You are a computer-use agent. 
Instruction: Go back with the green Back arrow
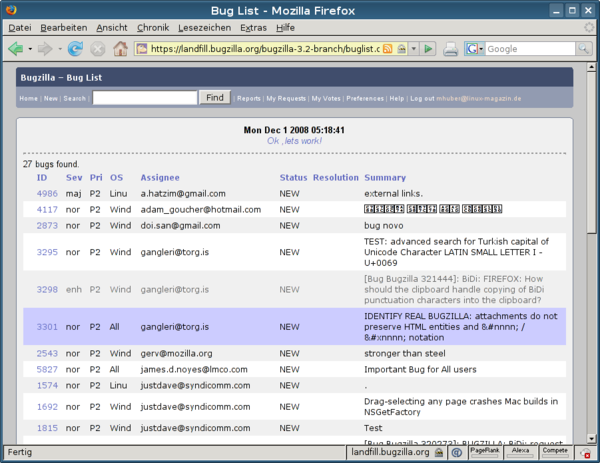16,49
